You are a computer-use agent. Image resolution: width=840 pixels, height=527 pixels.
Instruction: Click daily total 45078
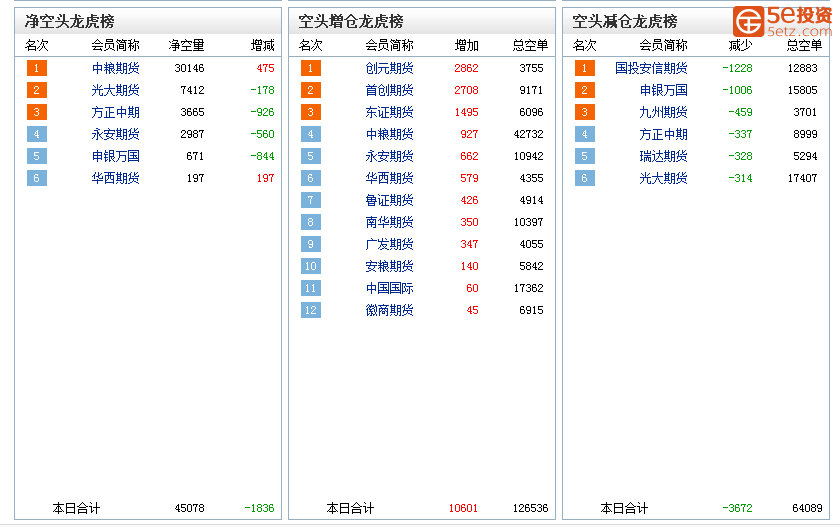189,508
